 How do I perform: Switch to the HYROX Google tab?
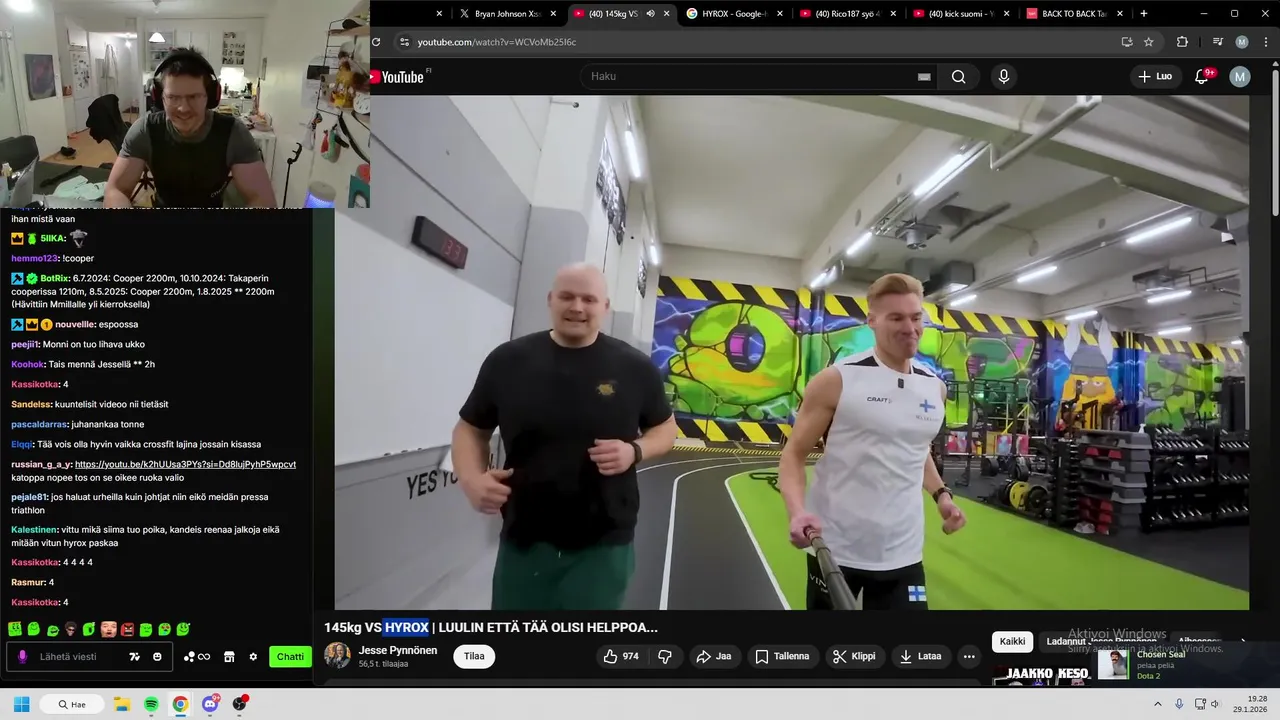[x=733, y=14]
